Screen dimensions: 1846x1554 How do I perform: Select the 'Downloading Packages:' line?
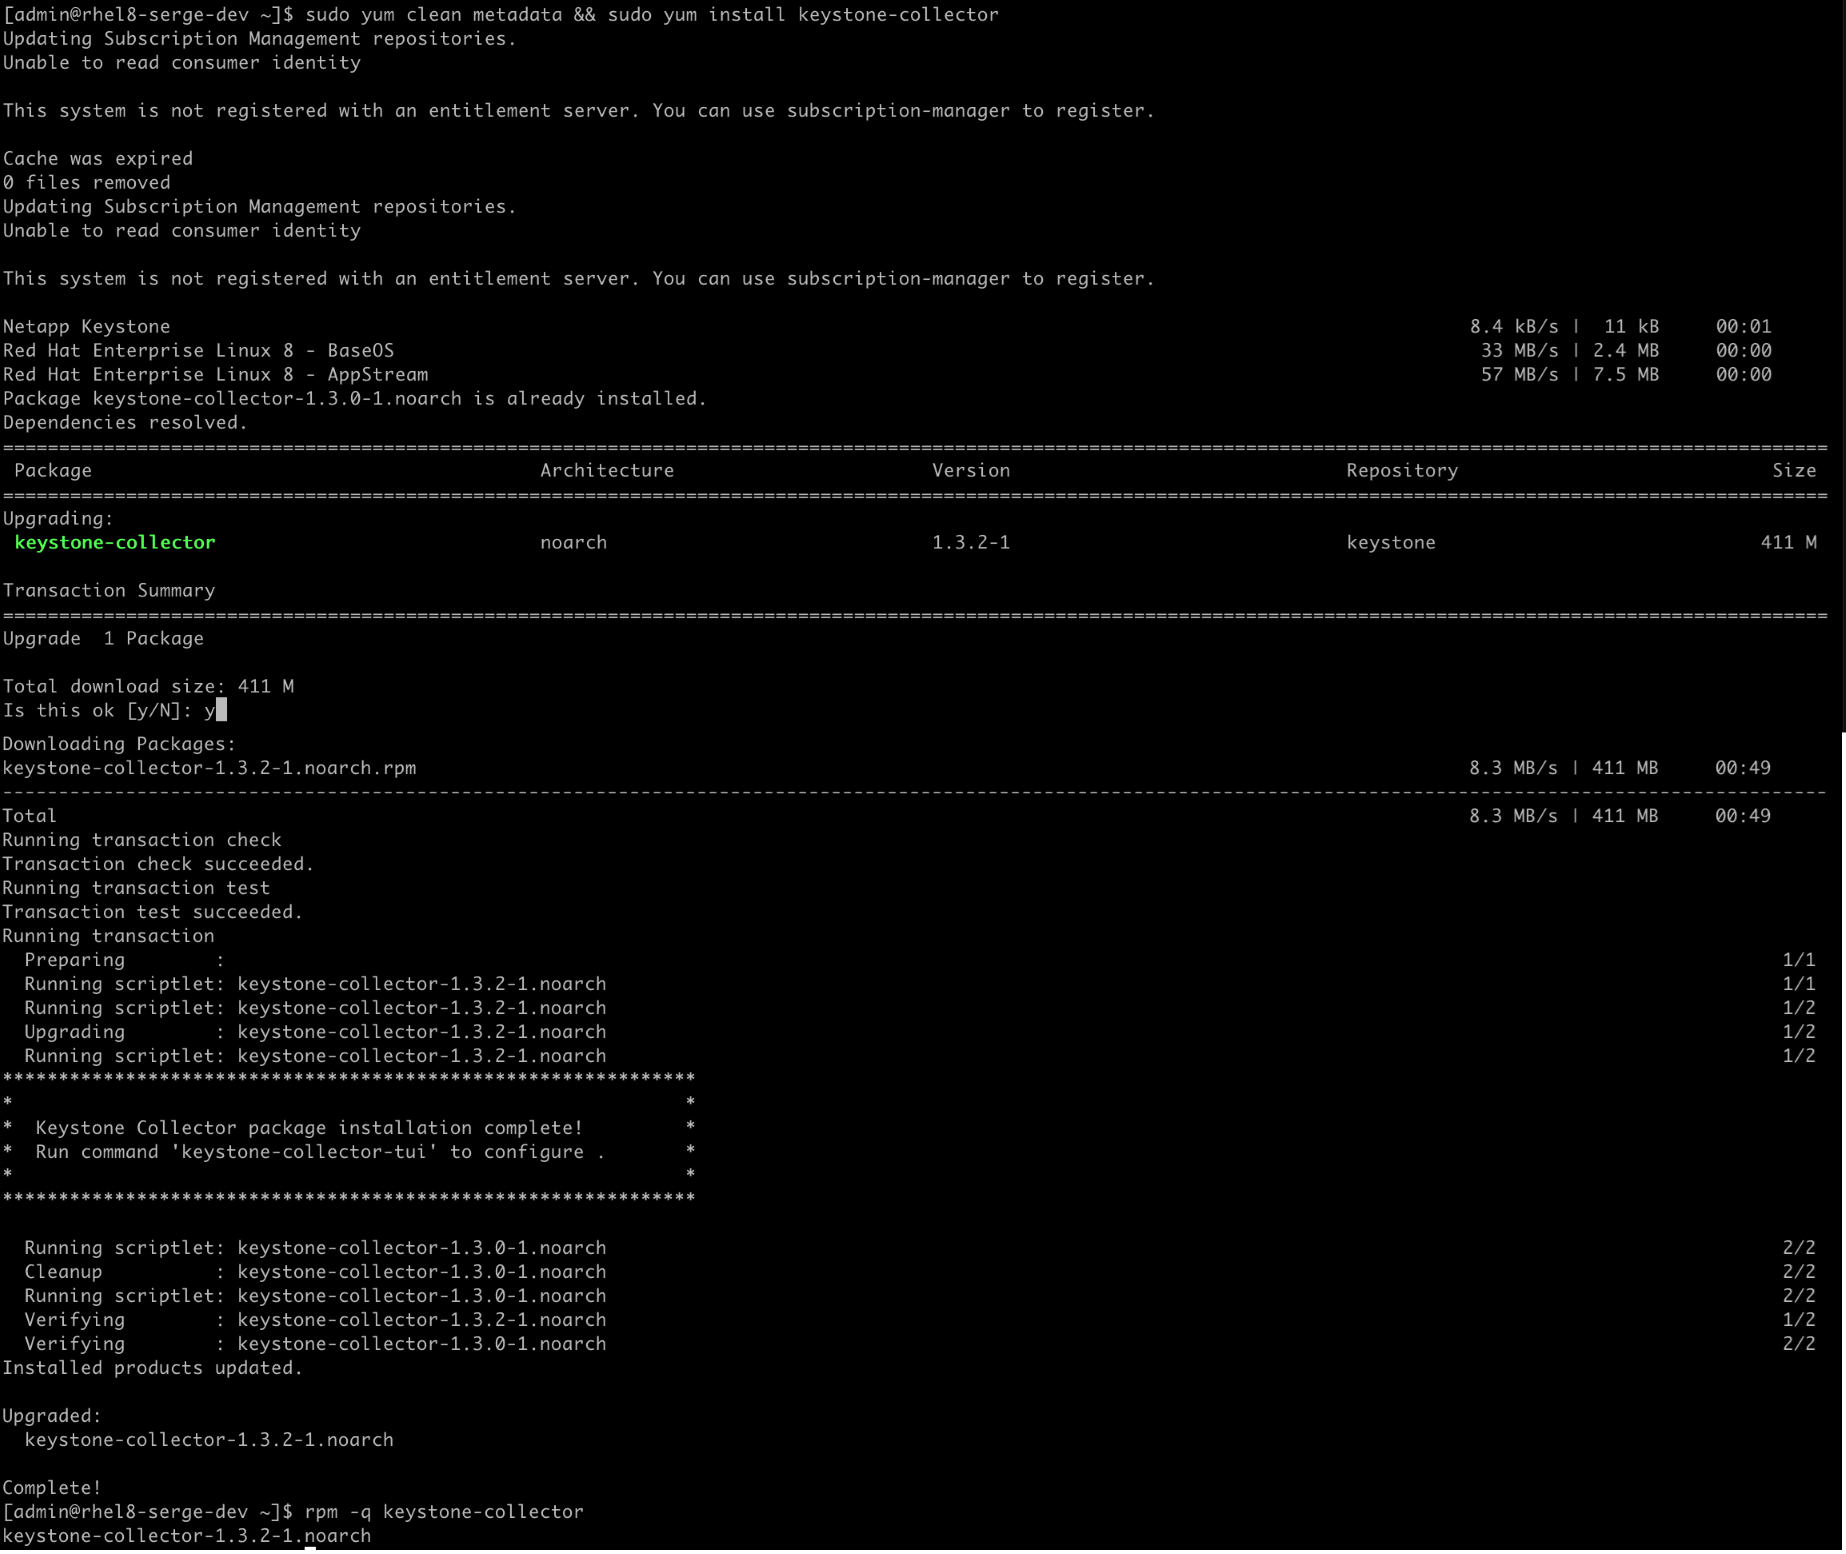(120, 745)
